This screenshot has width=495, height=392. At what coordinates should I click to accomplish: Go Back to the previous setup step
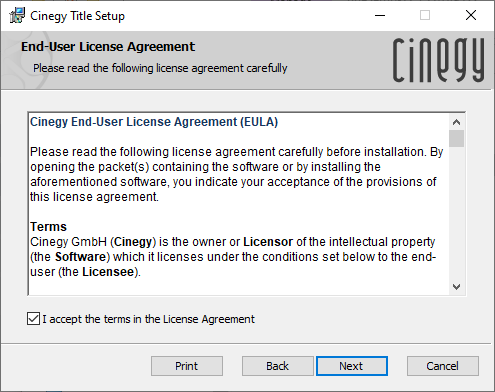coord(277,366)
